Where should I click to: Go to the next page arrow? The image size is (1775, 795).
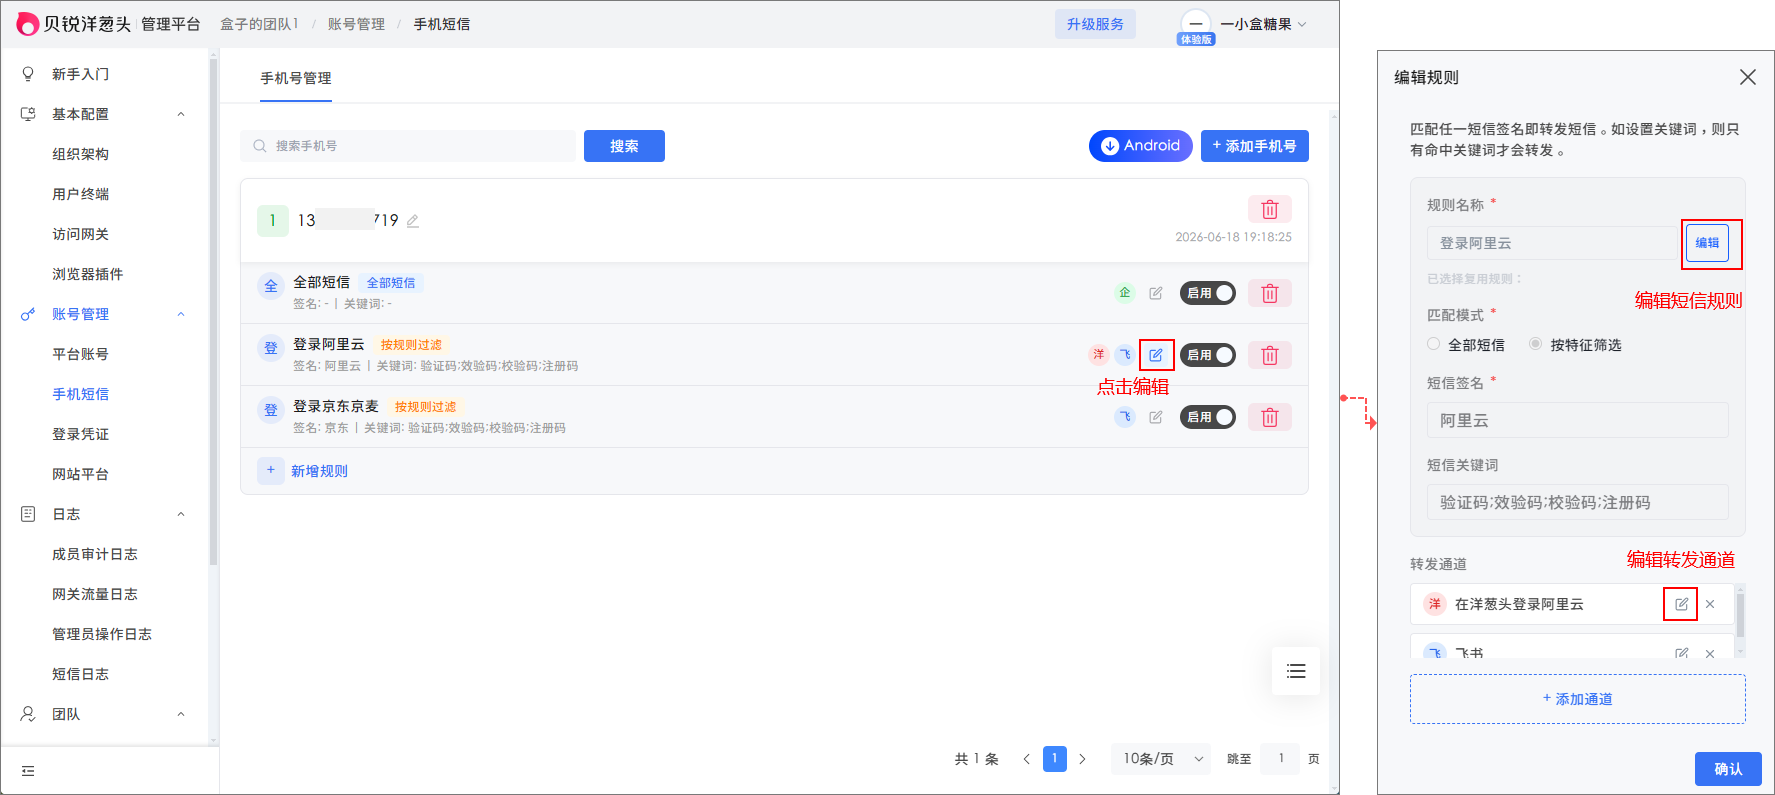1082,759
